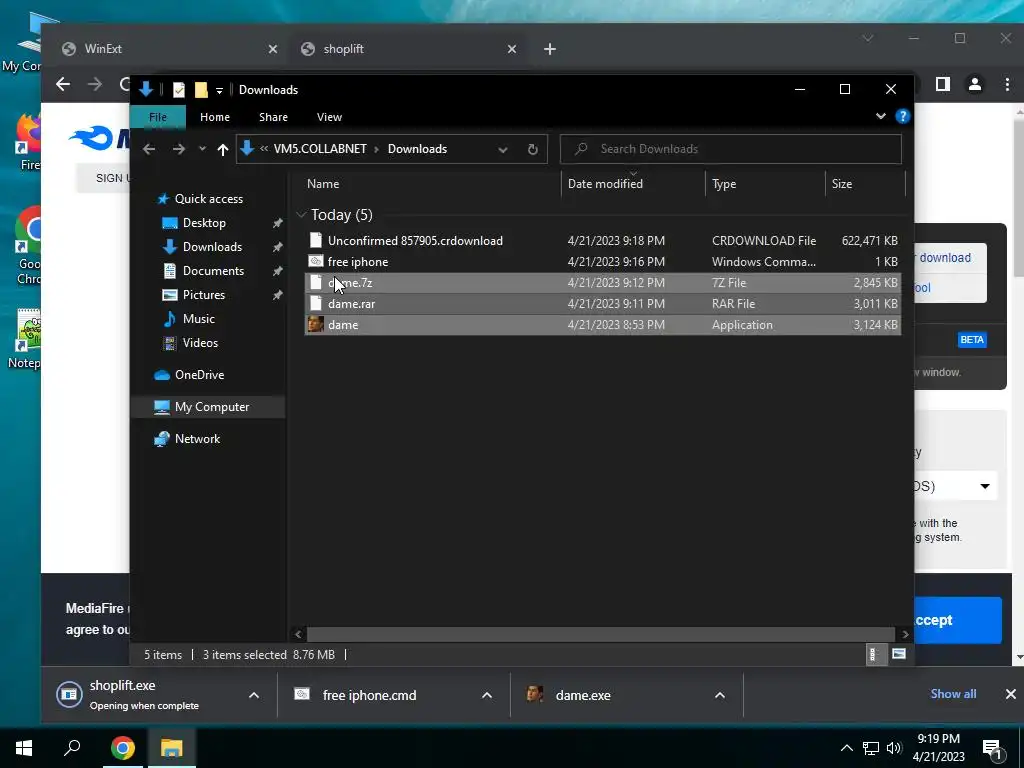This screenshot has width=1024, height=768.
Task: Switch to large icons view layout
Action: pos(899,654)
